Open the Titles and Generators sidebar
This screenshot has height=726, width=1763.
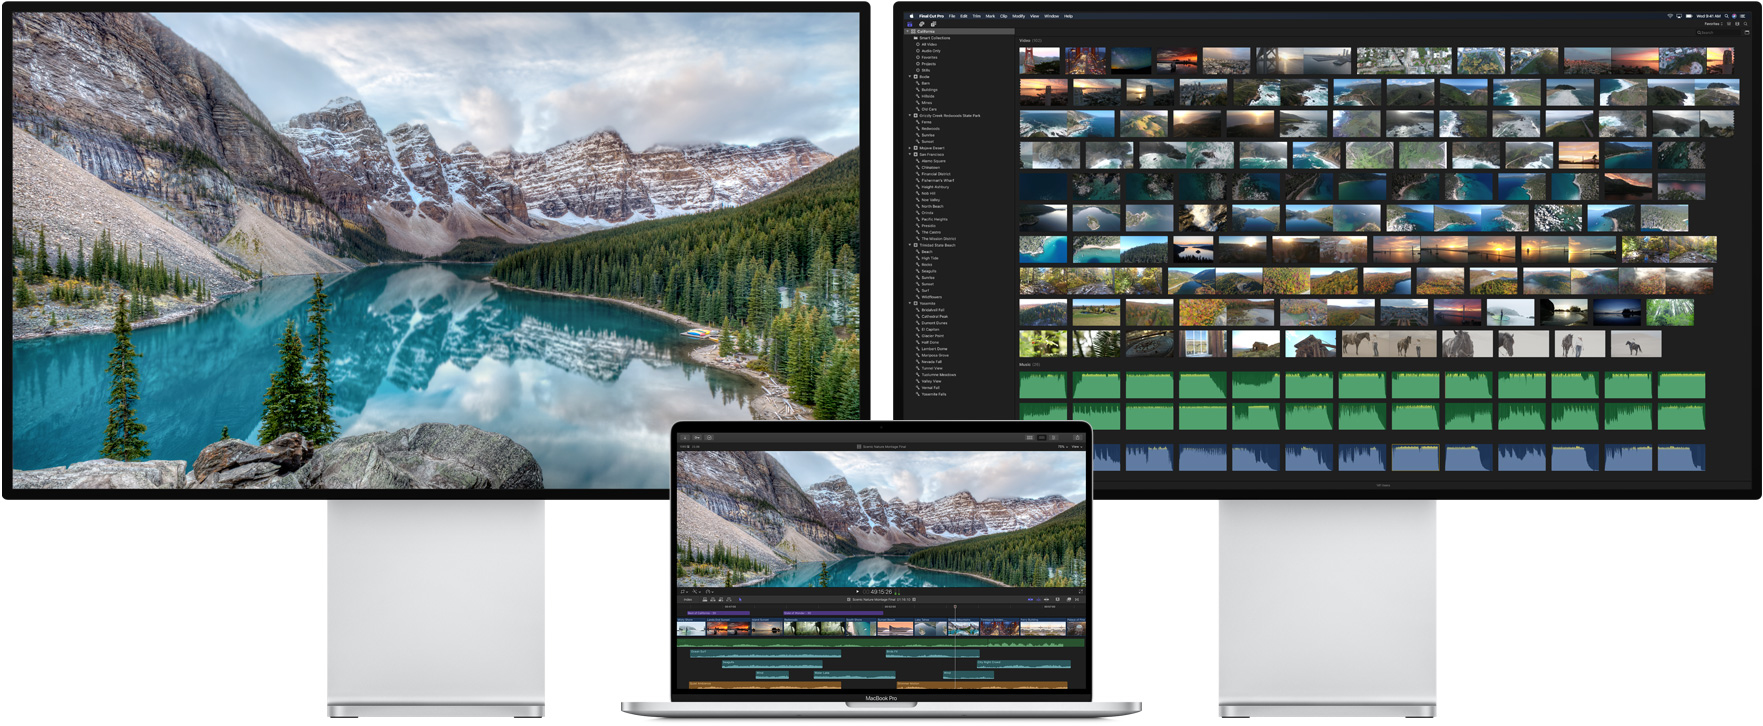[x=932, y=24]
